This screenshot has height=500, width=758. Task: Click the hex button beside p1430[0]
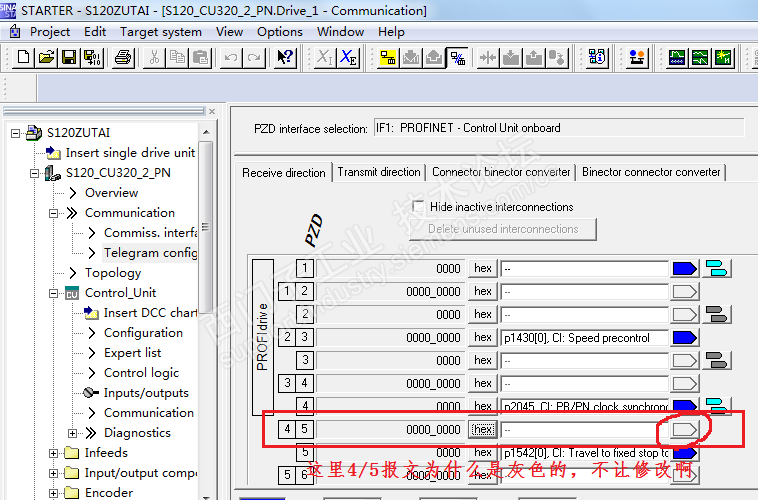click(482, 338)
